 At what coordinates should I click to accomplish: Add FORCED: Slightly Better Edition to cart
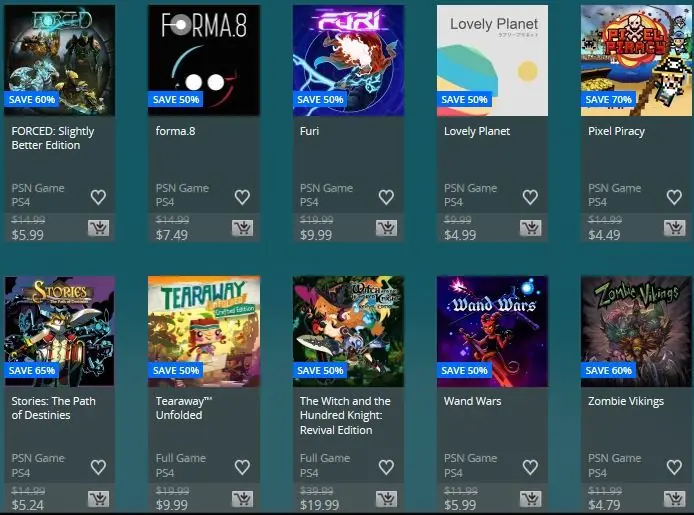pos(98,228)
